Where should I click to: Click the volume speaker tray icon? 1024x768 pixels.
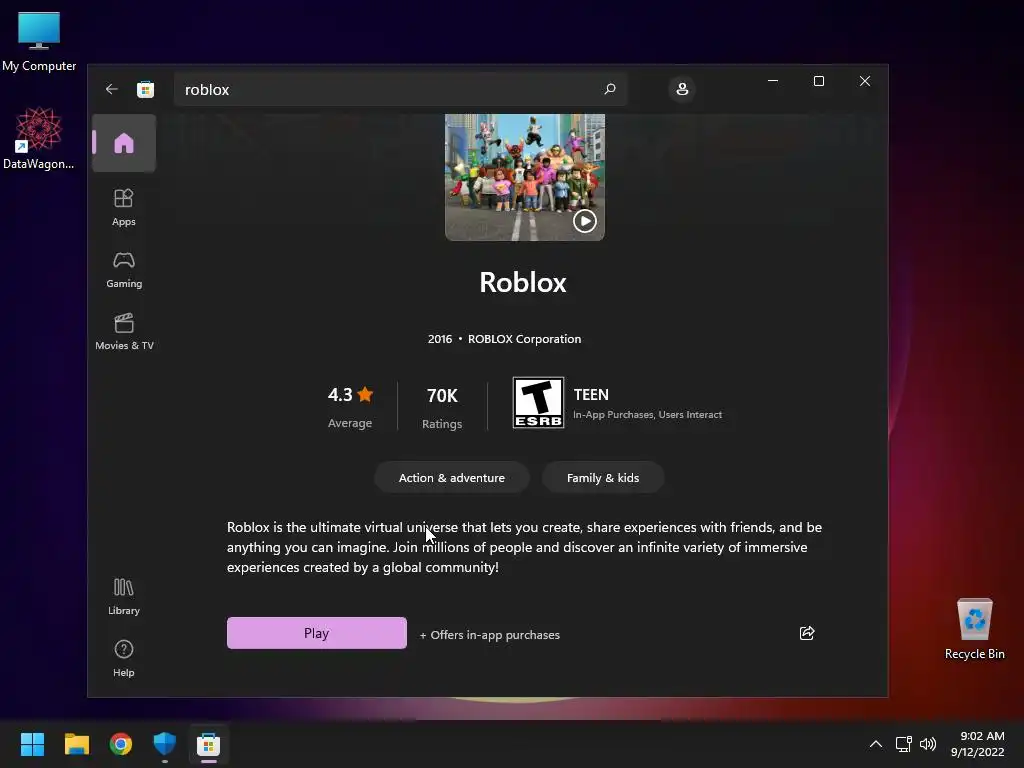point(927,744)
